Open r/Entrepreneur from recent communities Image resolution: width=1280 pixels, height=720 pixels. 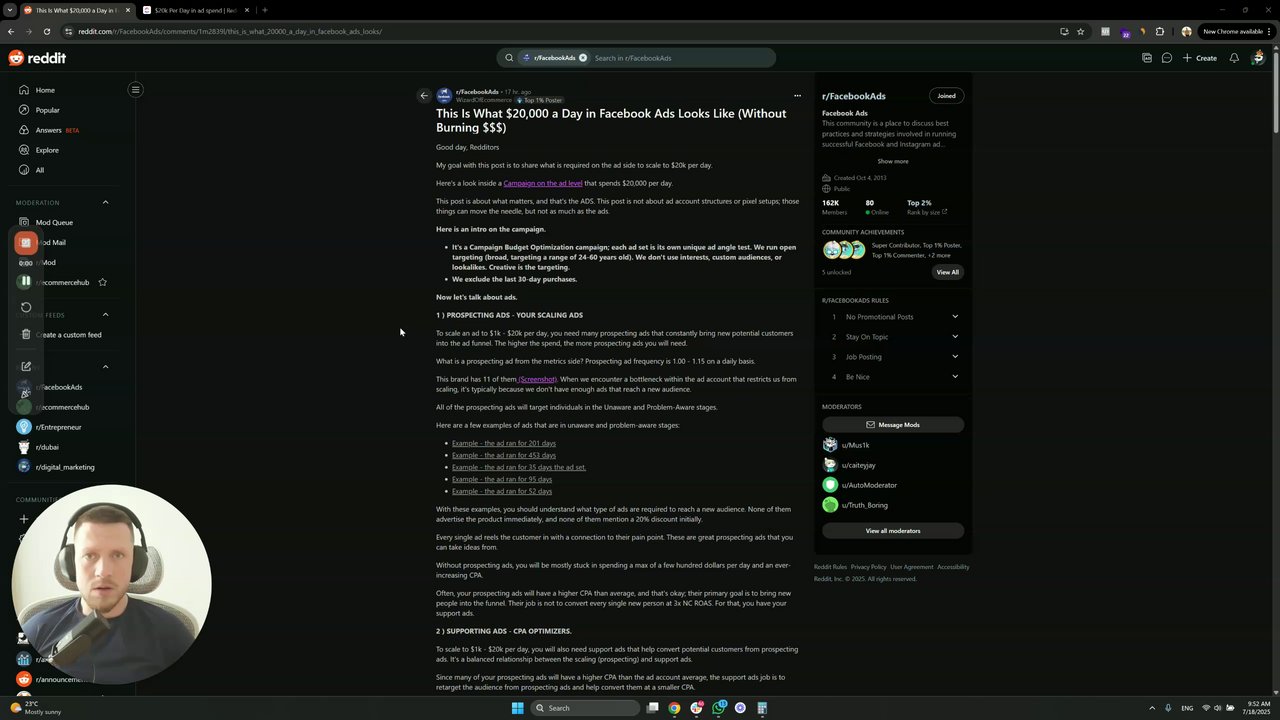click(x=58, y=427)
